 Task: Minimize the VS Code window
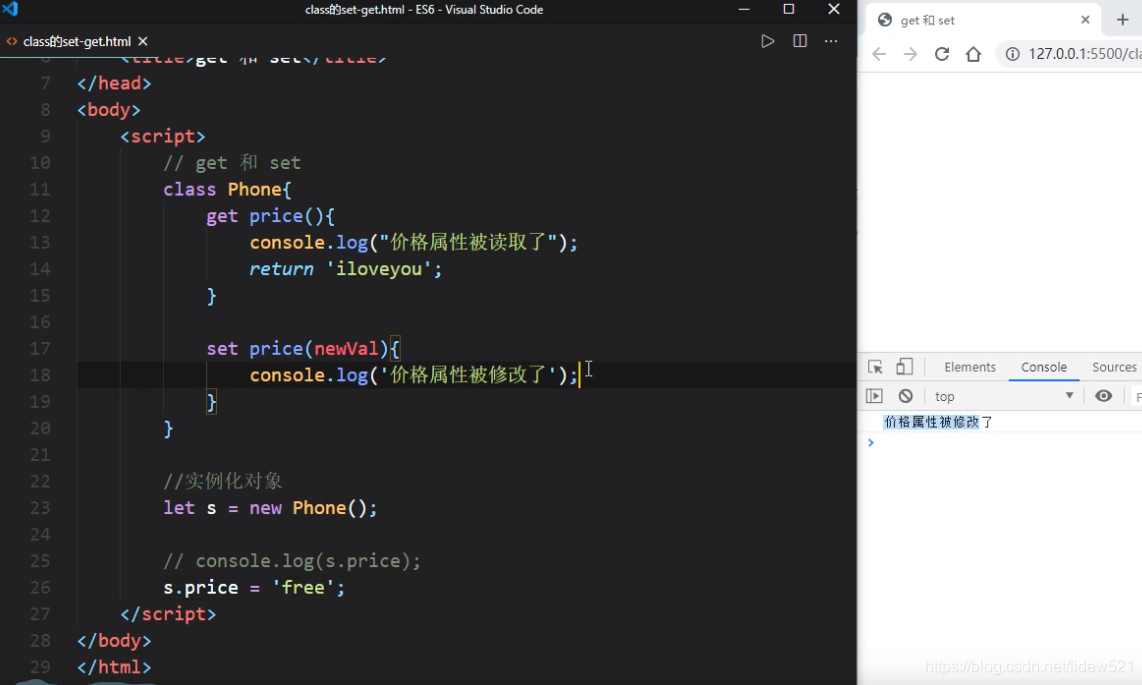(x=744, y=9)
